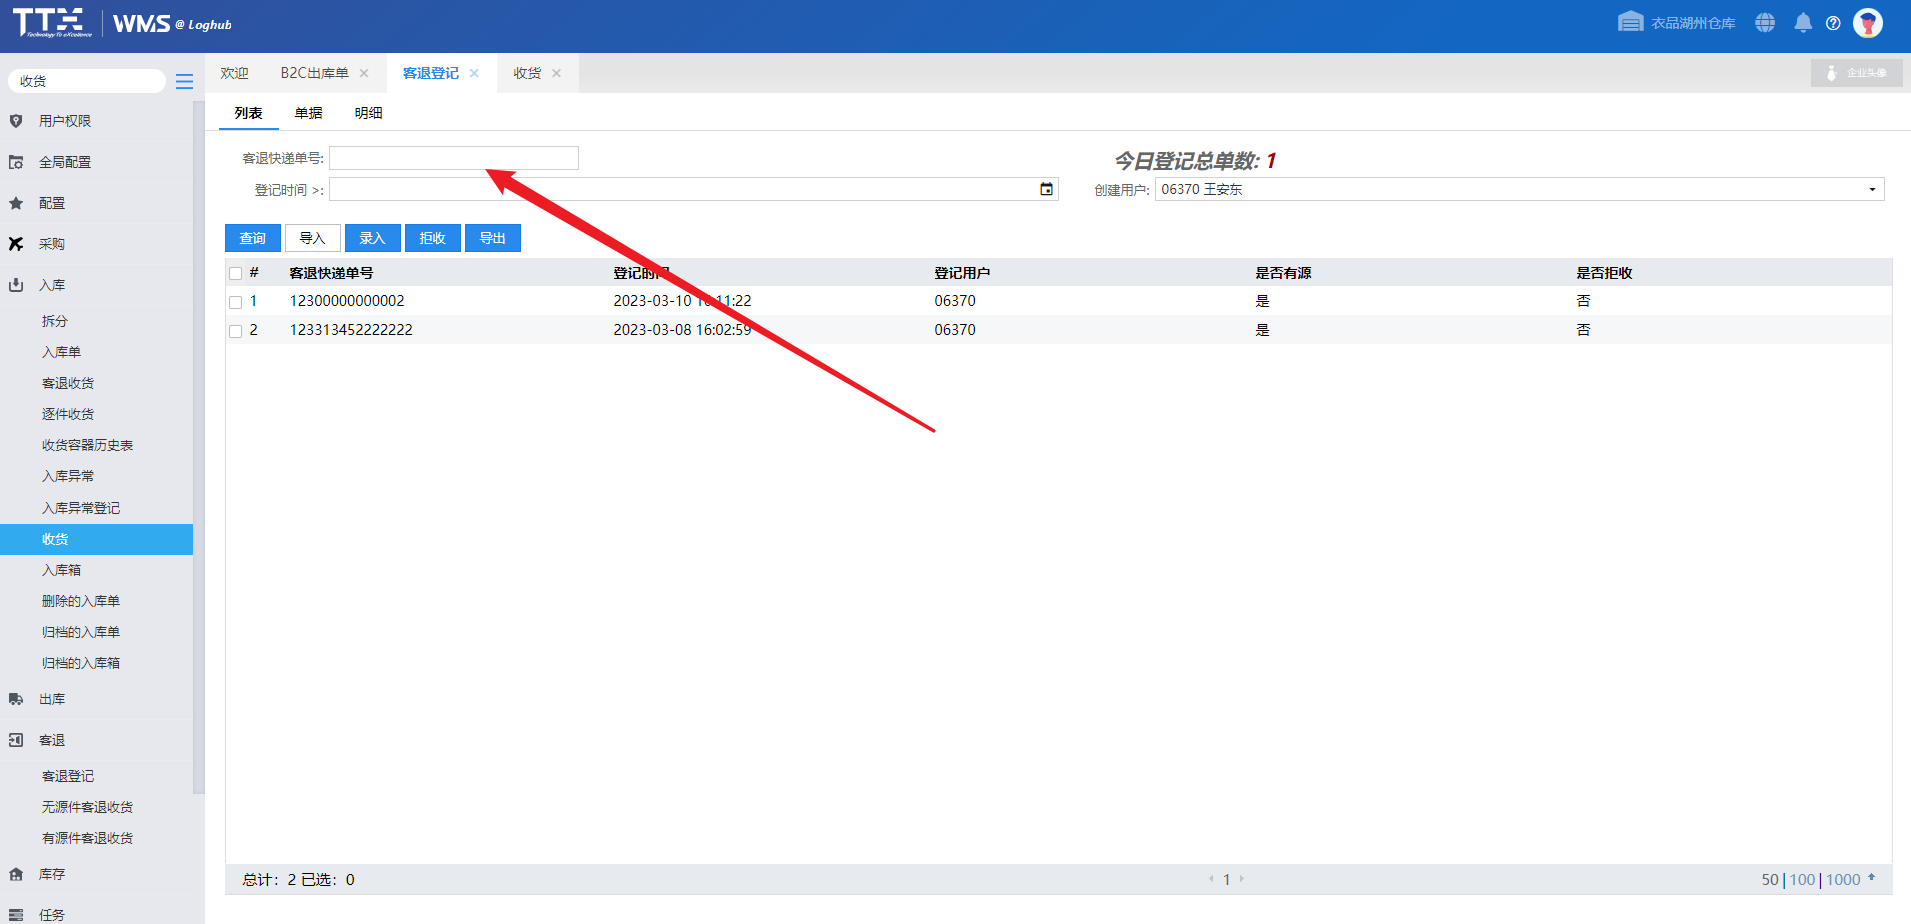This screenshot has height=924, width=1911.
Task: Click the notification bell icon
Action: pos(1803,23)
